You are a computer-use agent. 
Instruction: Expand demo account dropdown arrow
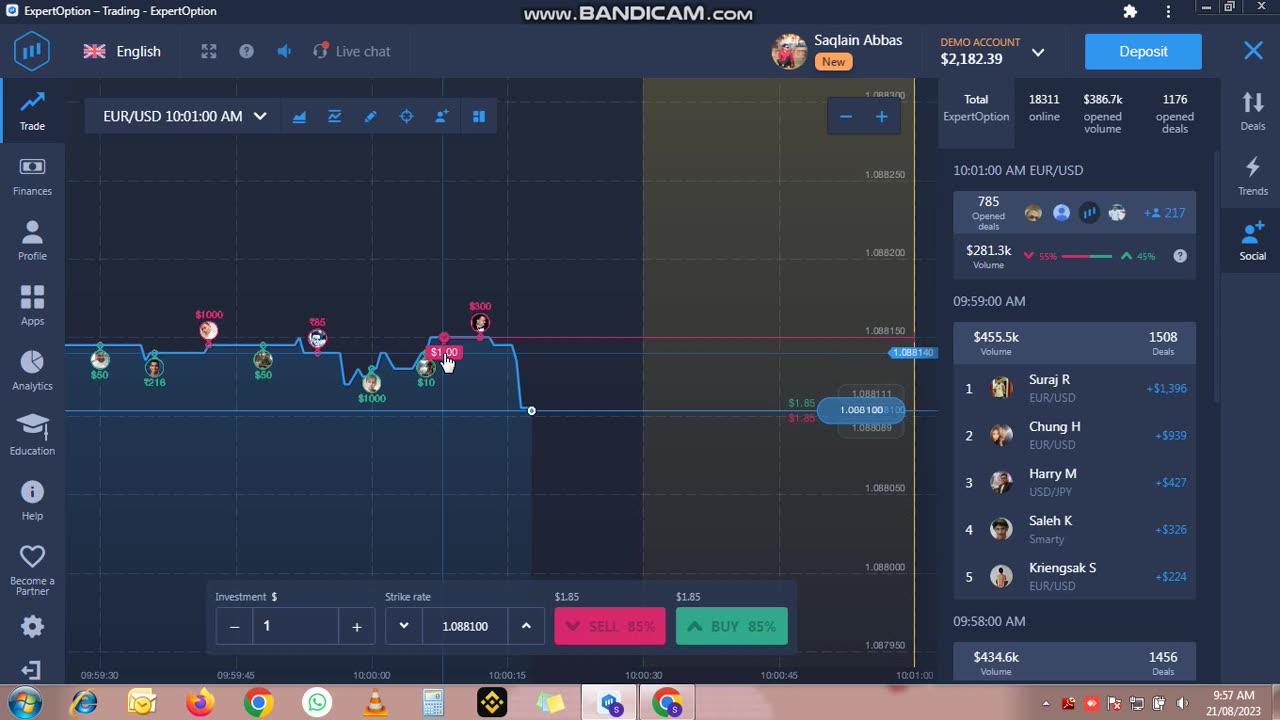coord(1038,52)
